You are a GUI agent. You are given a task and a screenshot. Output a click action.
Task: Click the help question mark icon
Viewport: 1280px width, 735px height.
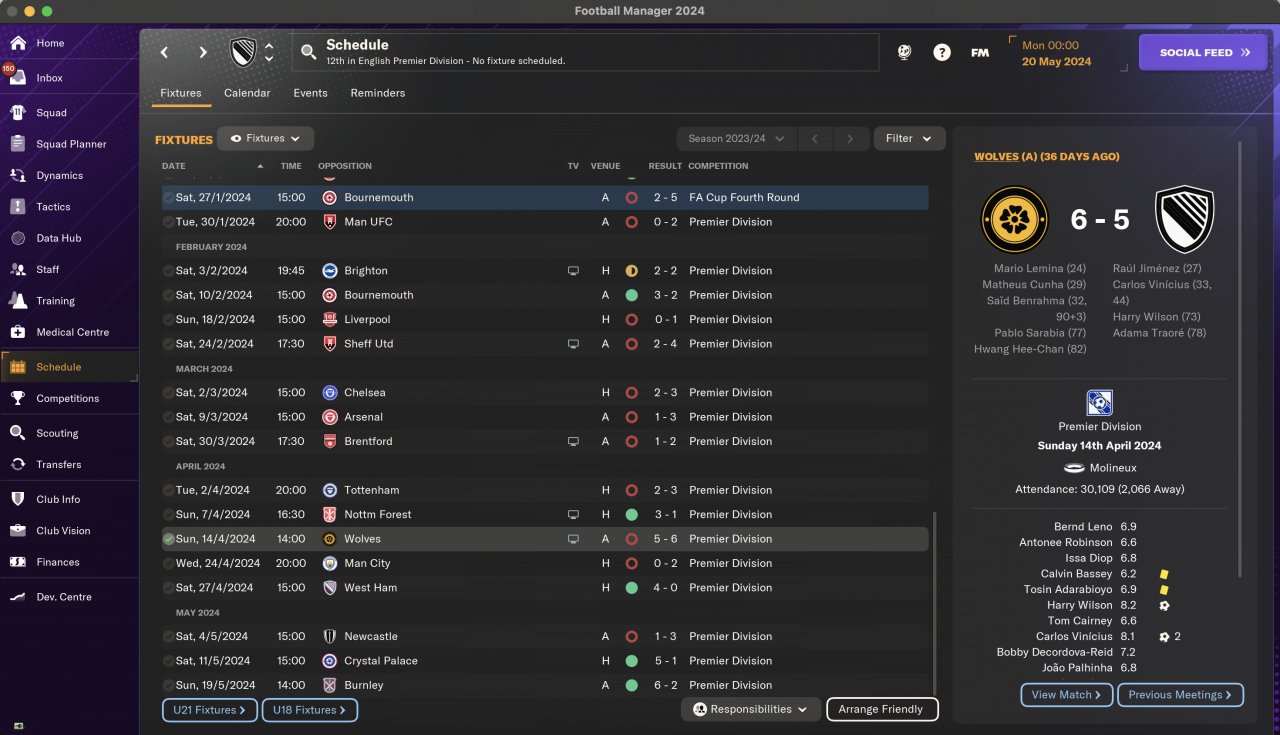click(942, 53)
